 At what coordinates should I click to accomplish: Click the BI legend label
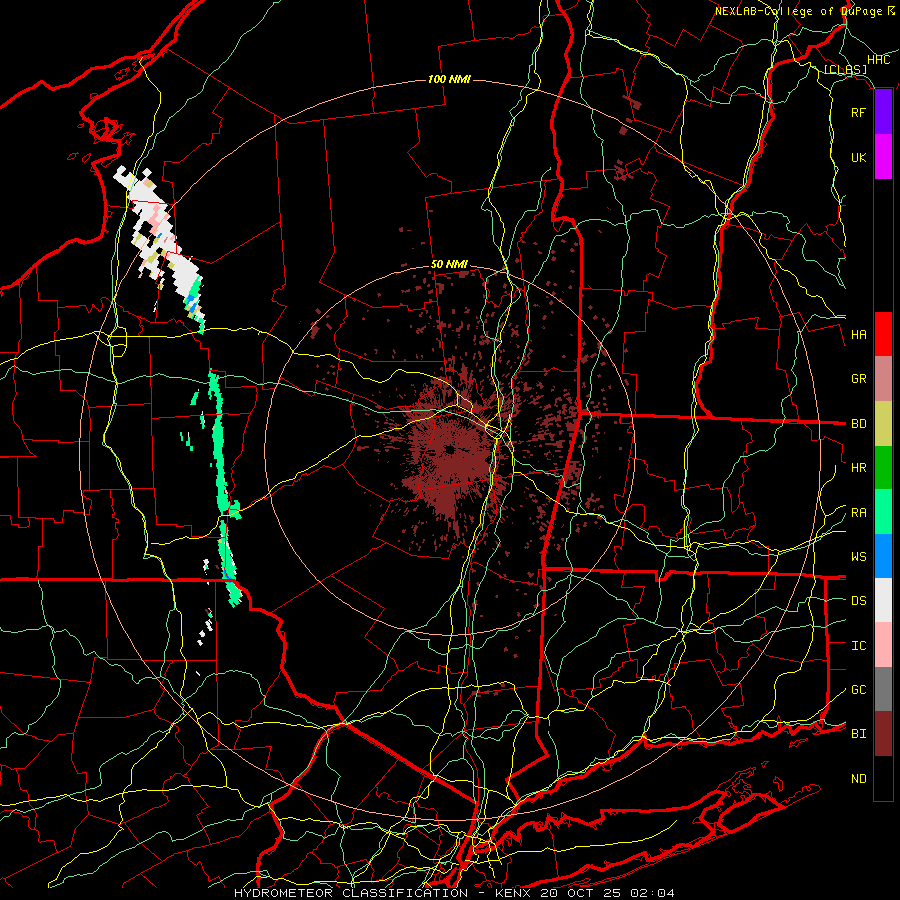pyautogui.click(x=858, y=734)
